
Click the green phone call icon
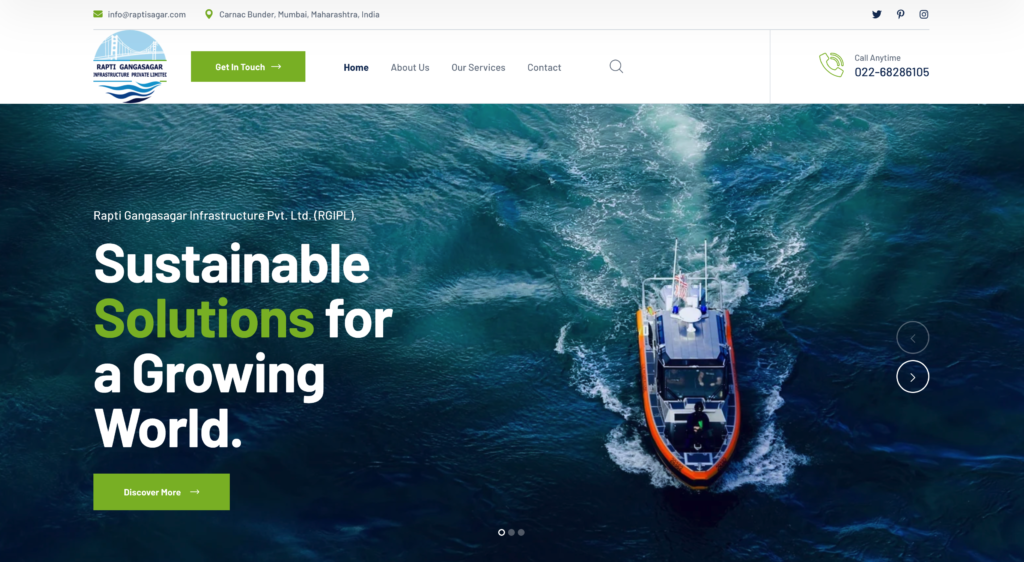pos(831,65)
